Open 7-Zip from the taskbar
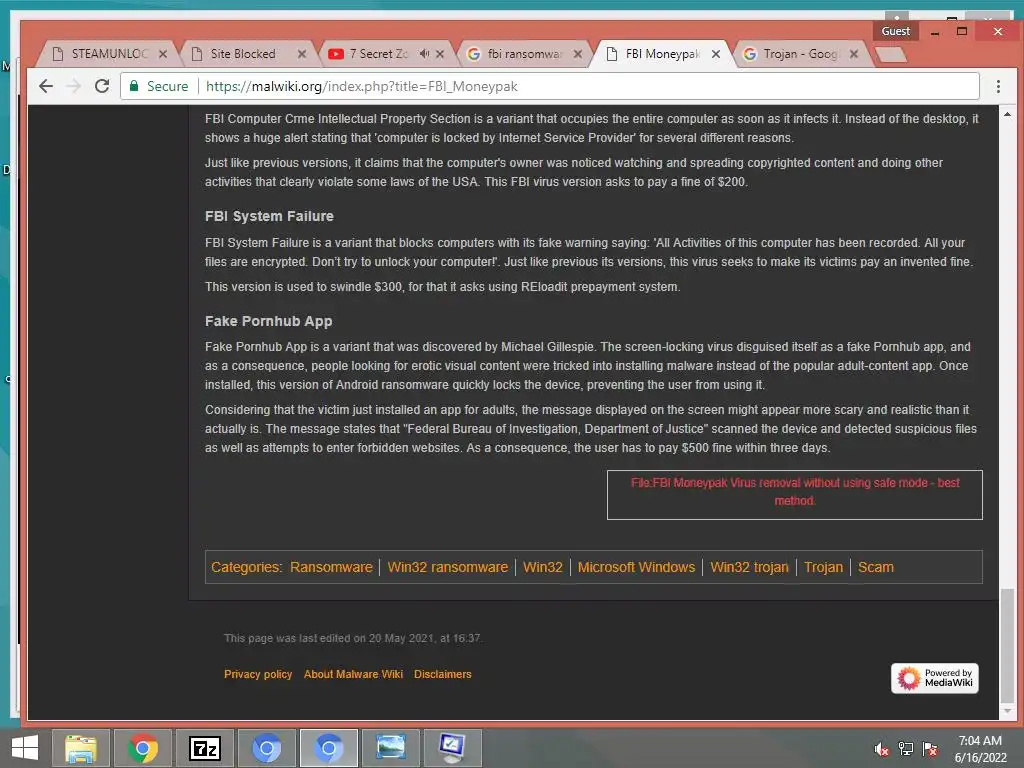Image resolution: width=1024 pixels, height=768 pixels. click(204, 748)
